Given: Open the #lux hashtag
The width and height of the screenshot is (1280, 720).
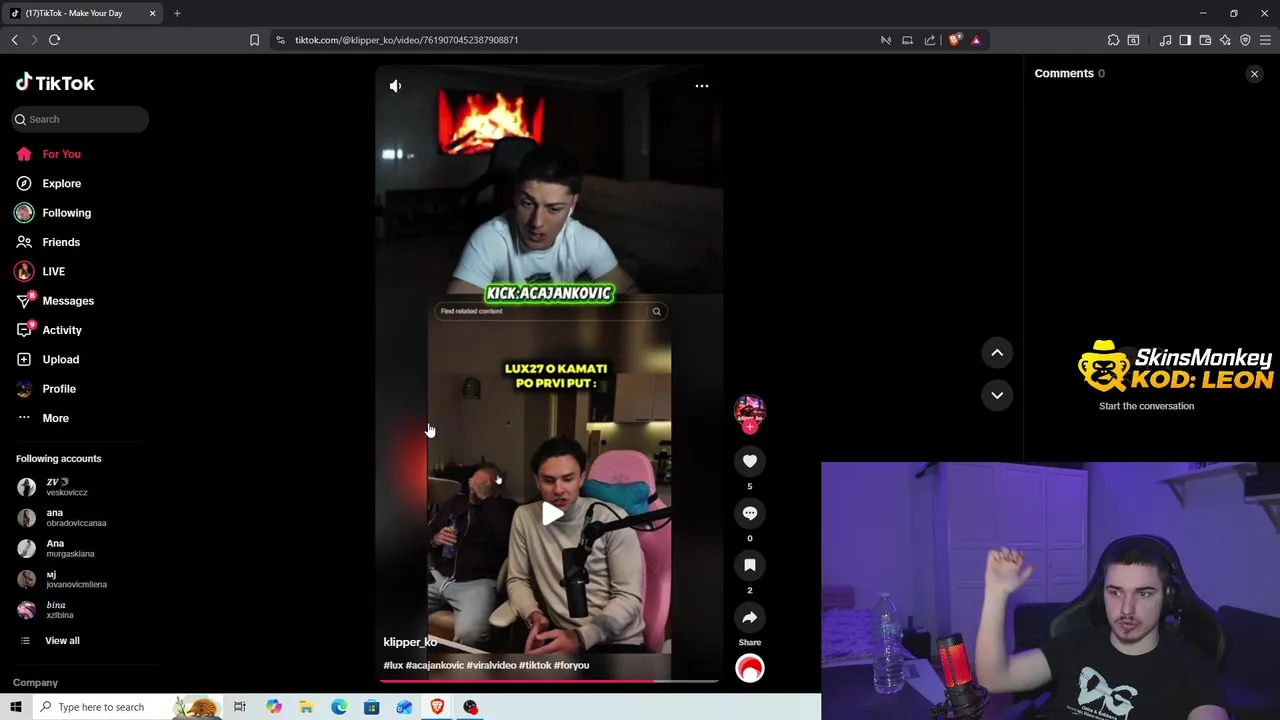Looking at the screenshot, I should (x=393, y=665).
